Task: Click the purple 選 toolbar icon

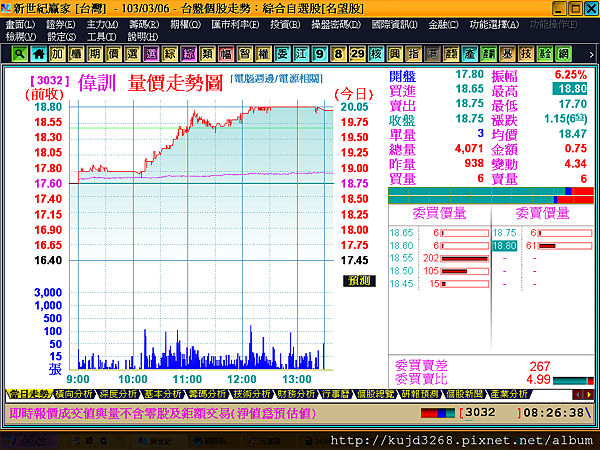Action: (151, 54)
